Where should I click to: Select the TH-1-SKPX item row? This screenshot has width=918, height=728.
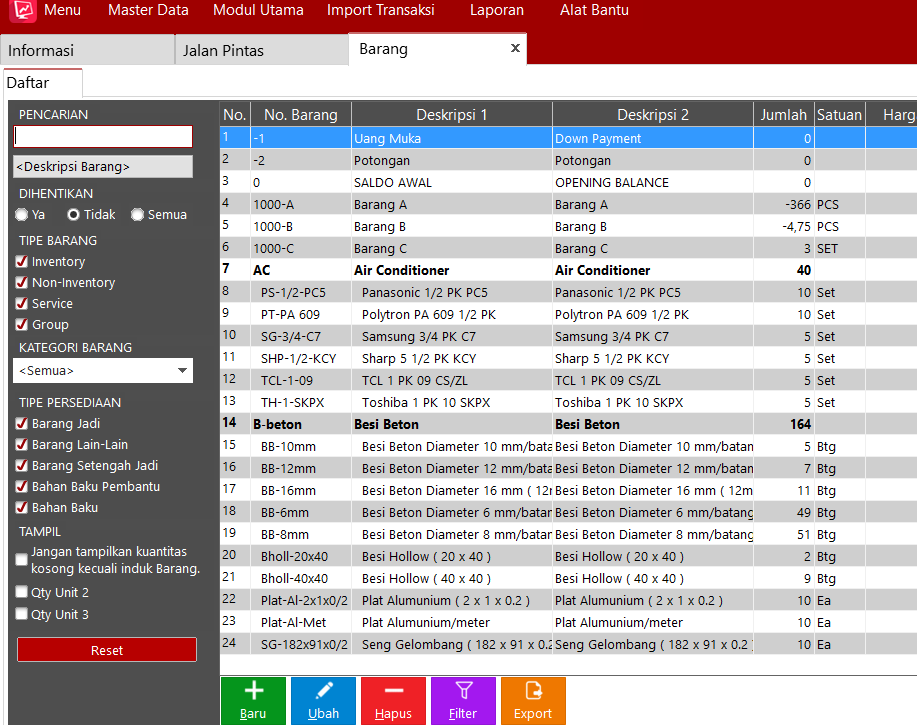pos(568,402)
